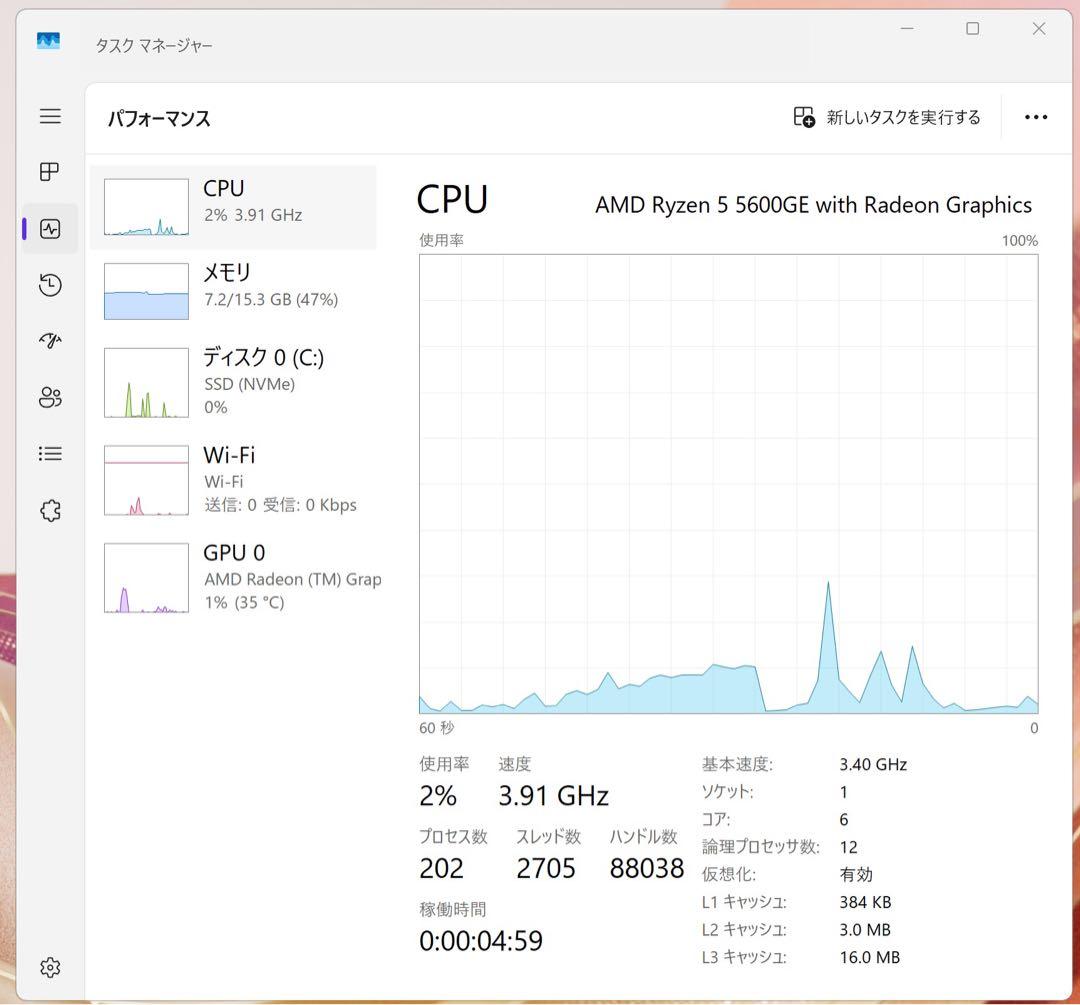
Task: Open the Startup apps page icon
Action: tap(49, 341)
